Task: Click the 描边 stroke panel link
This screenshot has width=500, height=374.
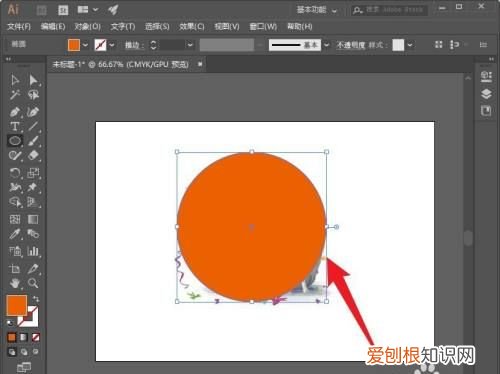Action: click(x=134, y=45)
